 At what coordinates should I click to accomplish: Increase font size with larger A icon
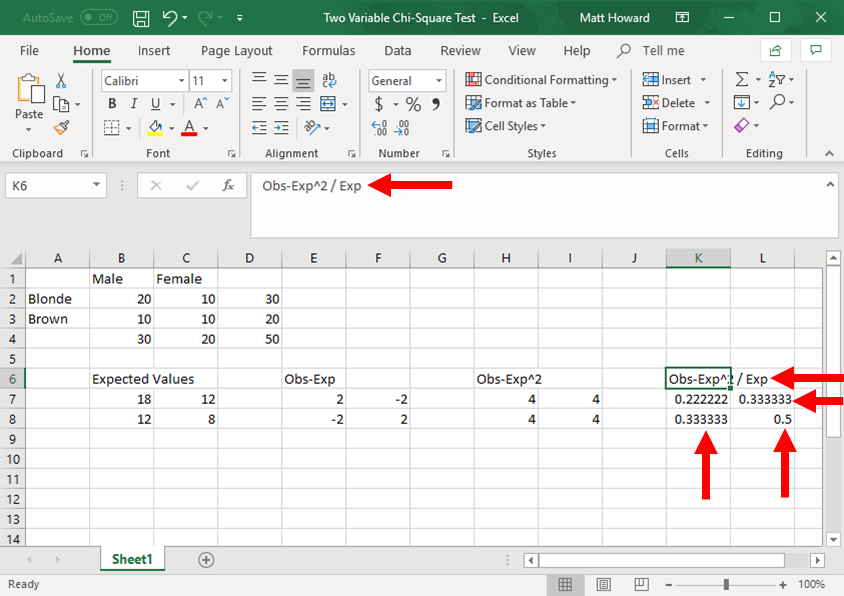200,103
